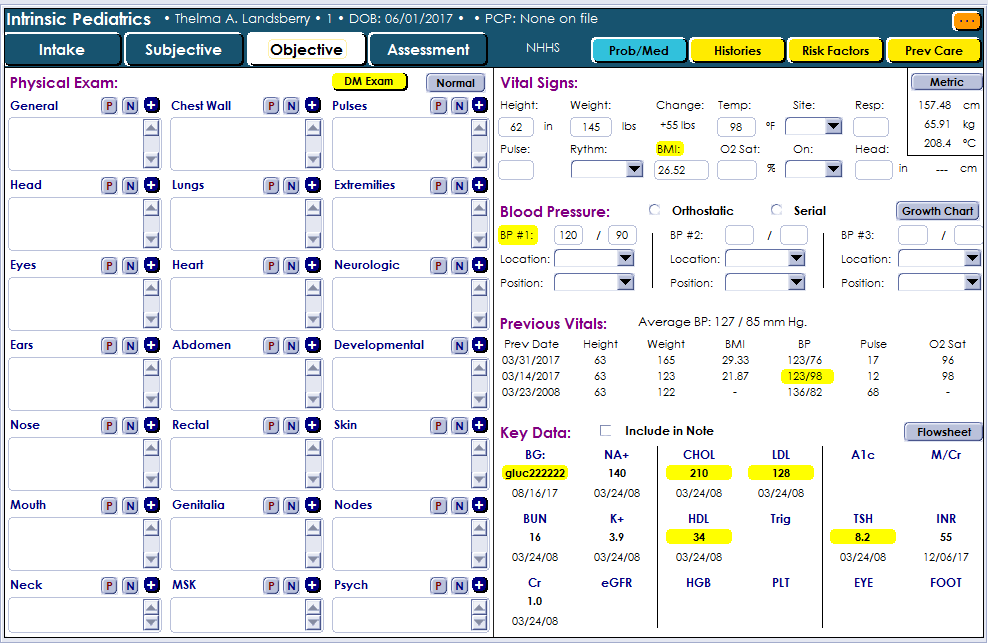Click the Pulse input field

point(515,170)
